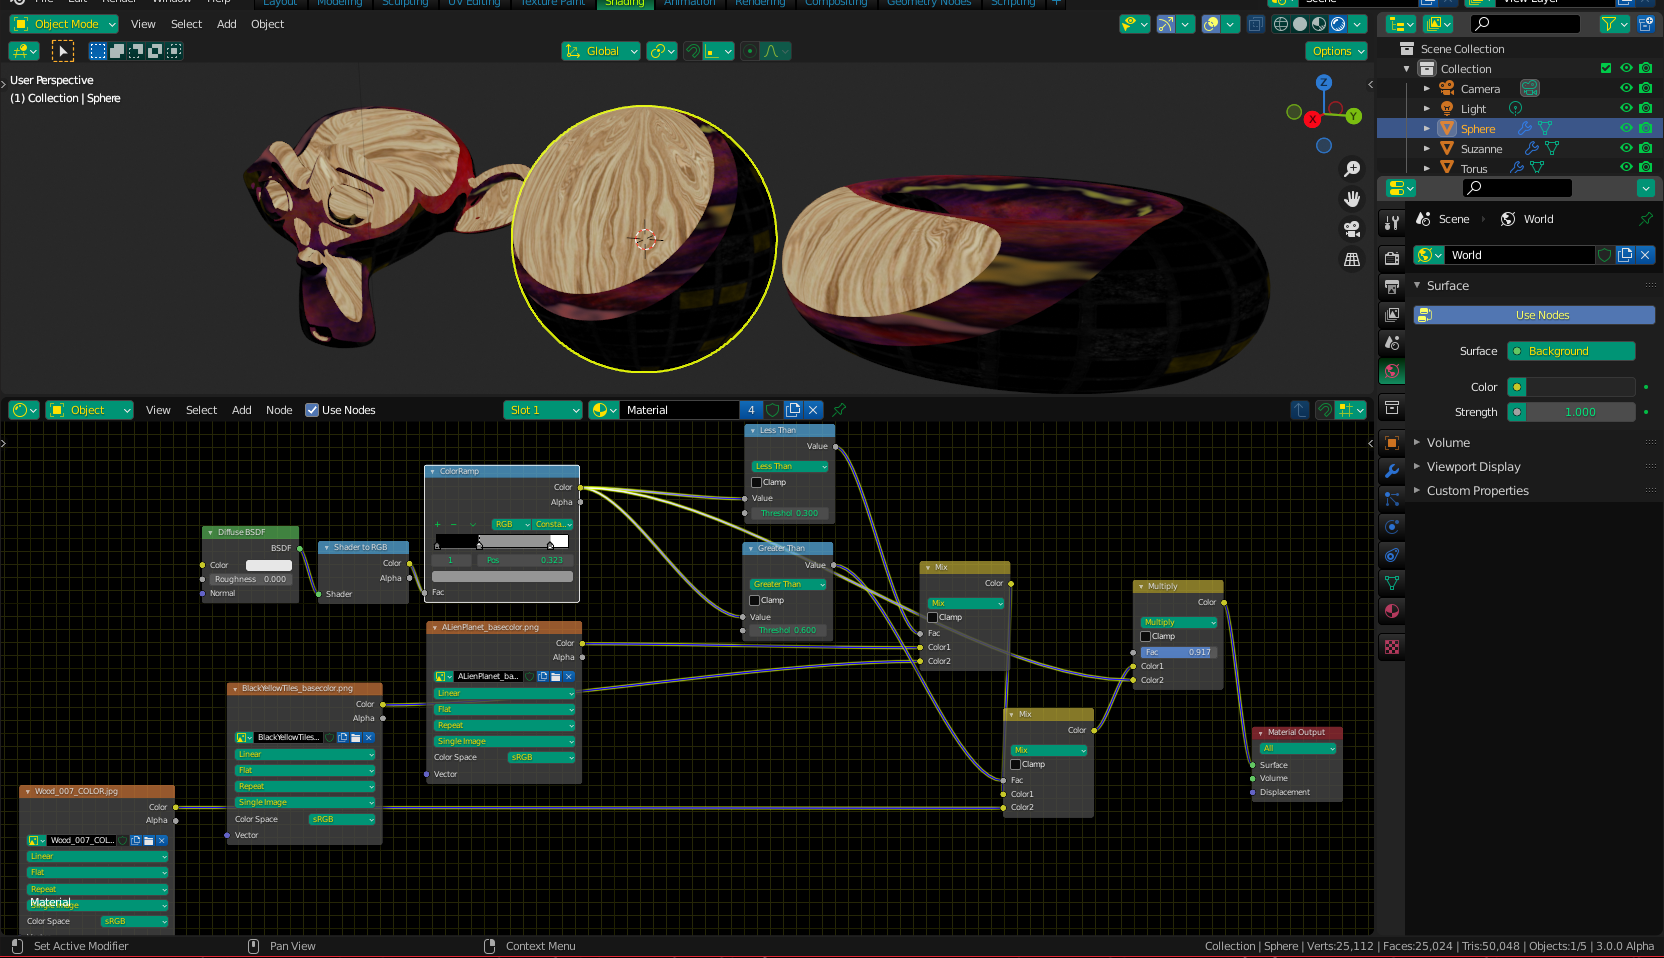Open Tool properties tab icon
1664x958 pixels.
(x=1392, y=222)
